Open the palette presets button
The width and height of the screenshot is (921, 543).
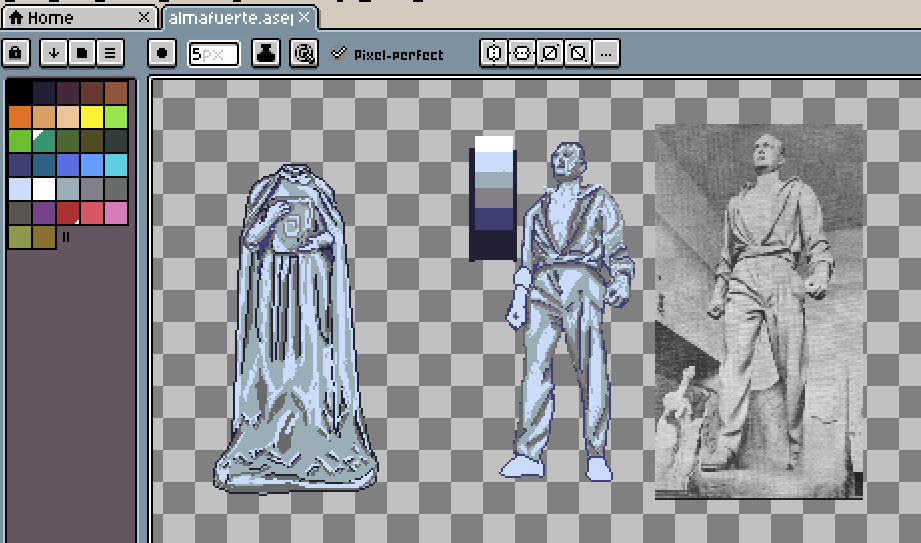[82, 53]
